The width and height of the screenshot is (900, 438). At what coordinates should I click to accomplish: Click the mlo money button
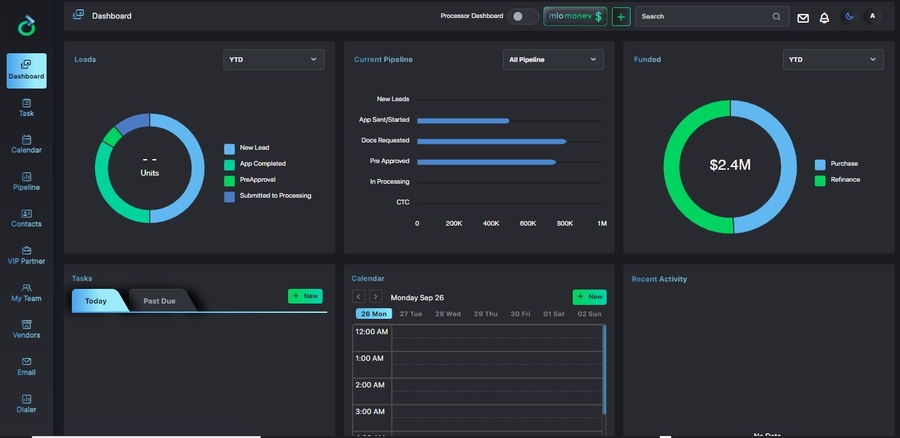(575, 17)
